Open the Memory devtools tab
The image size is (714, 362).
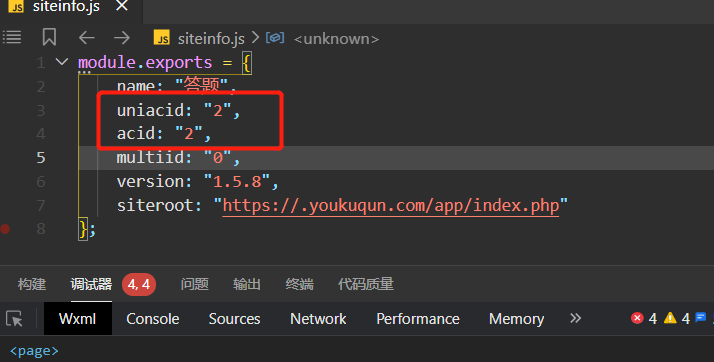pyautogui.click(x=516, y=319)
